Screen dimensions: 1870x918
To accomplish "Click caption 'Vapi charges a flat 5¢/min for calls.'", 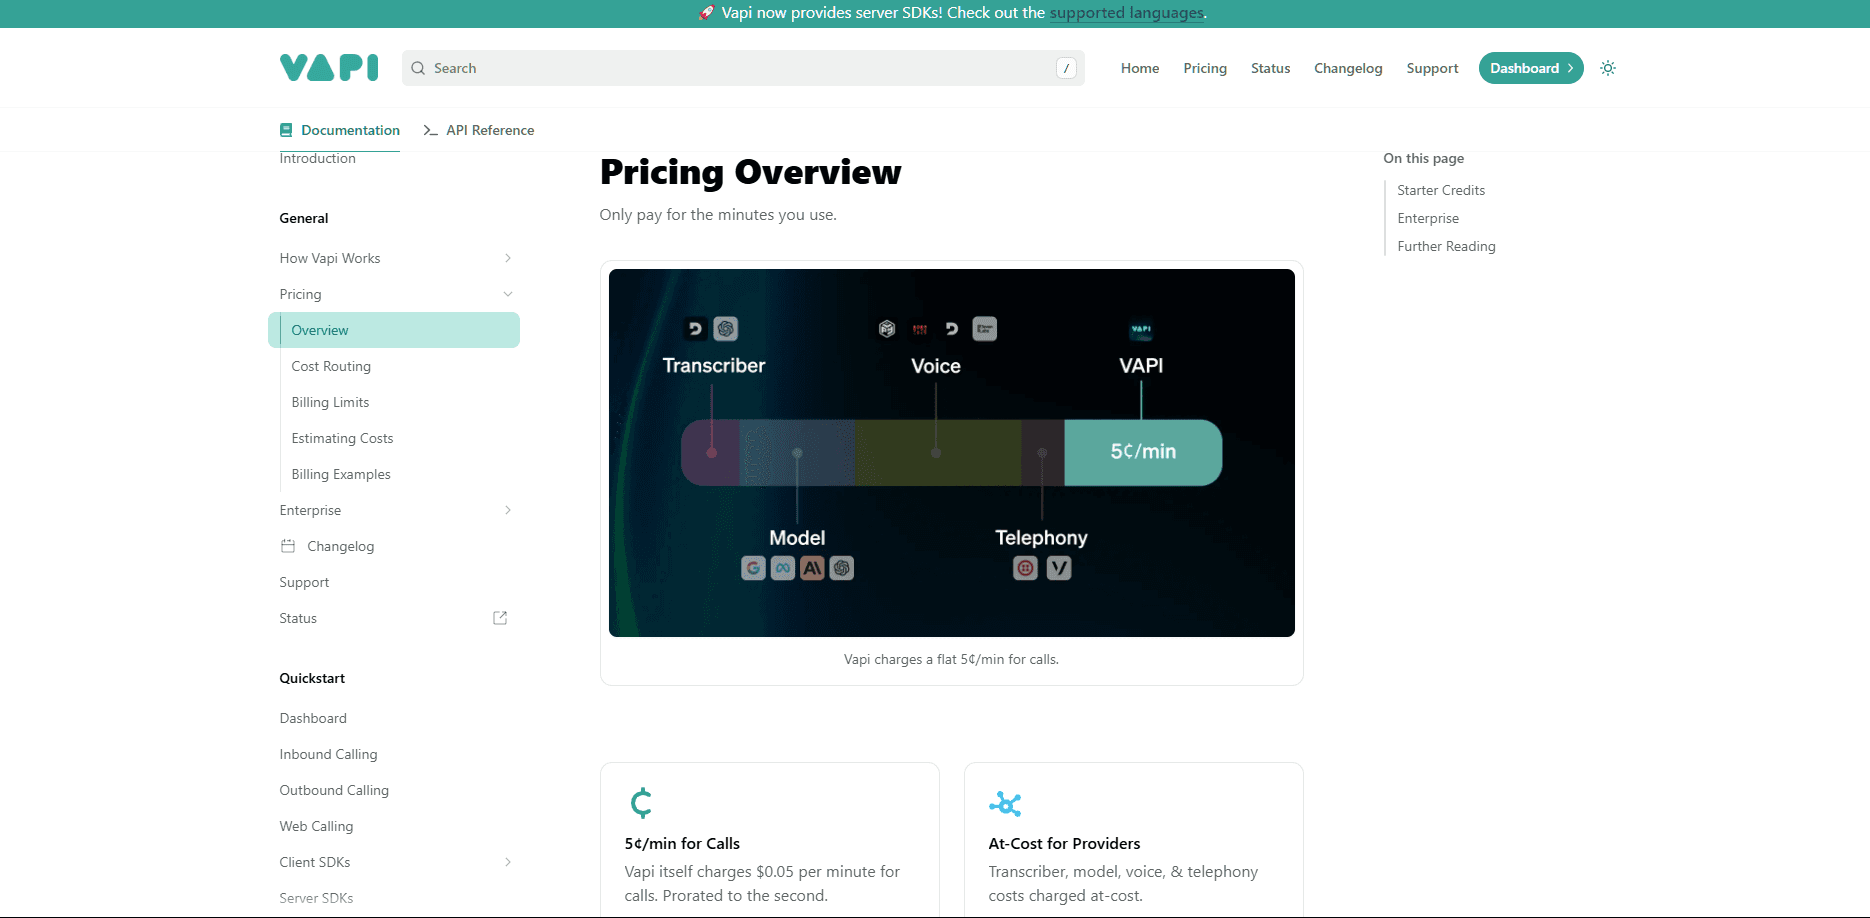I will 951,659.
